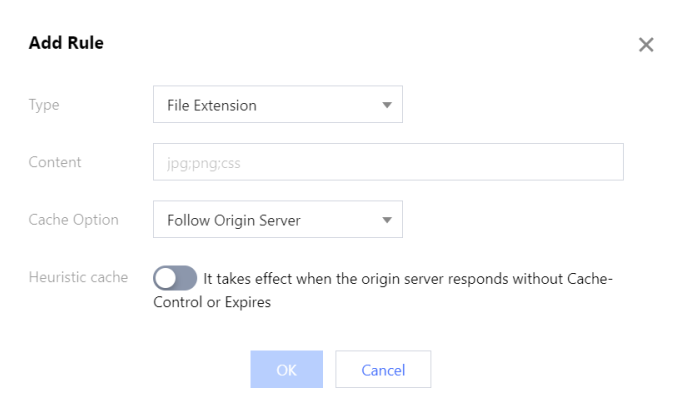Close the Add Rule dialog
Screen dimensions: 682x417
click(x=646, y=45)
